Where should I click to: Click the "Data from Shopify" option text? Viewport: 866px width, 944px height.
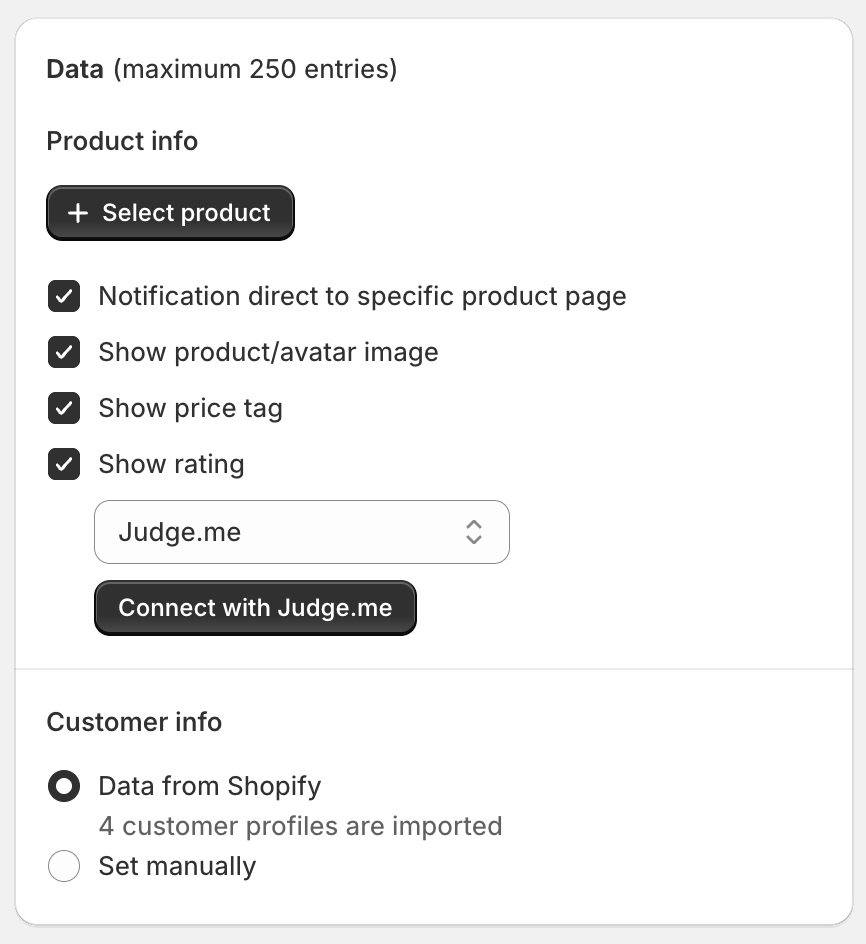[x=210, y=787]
